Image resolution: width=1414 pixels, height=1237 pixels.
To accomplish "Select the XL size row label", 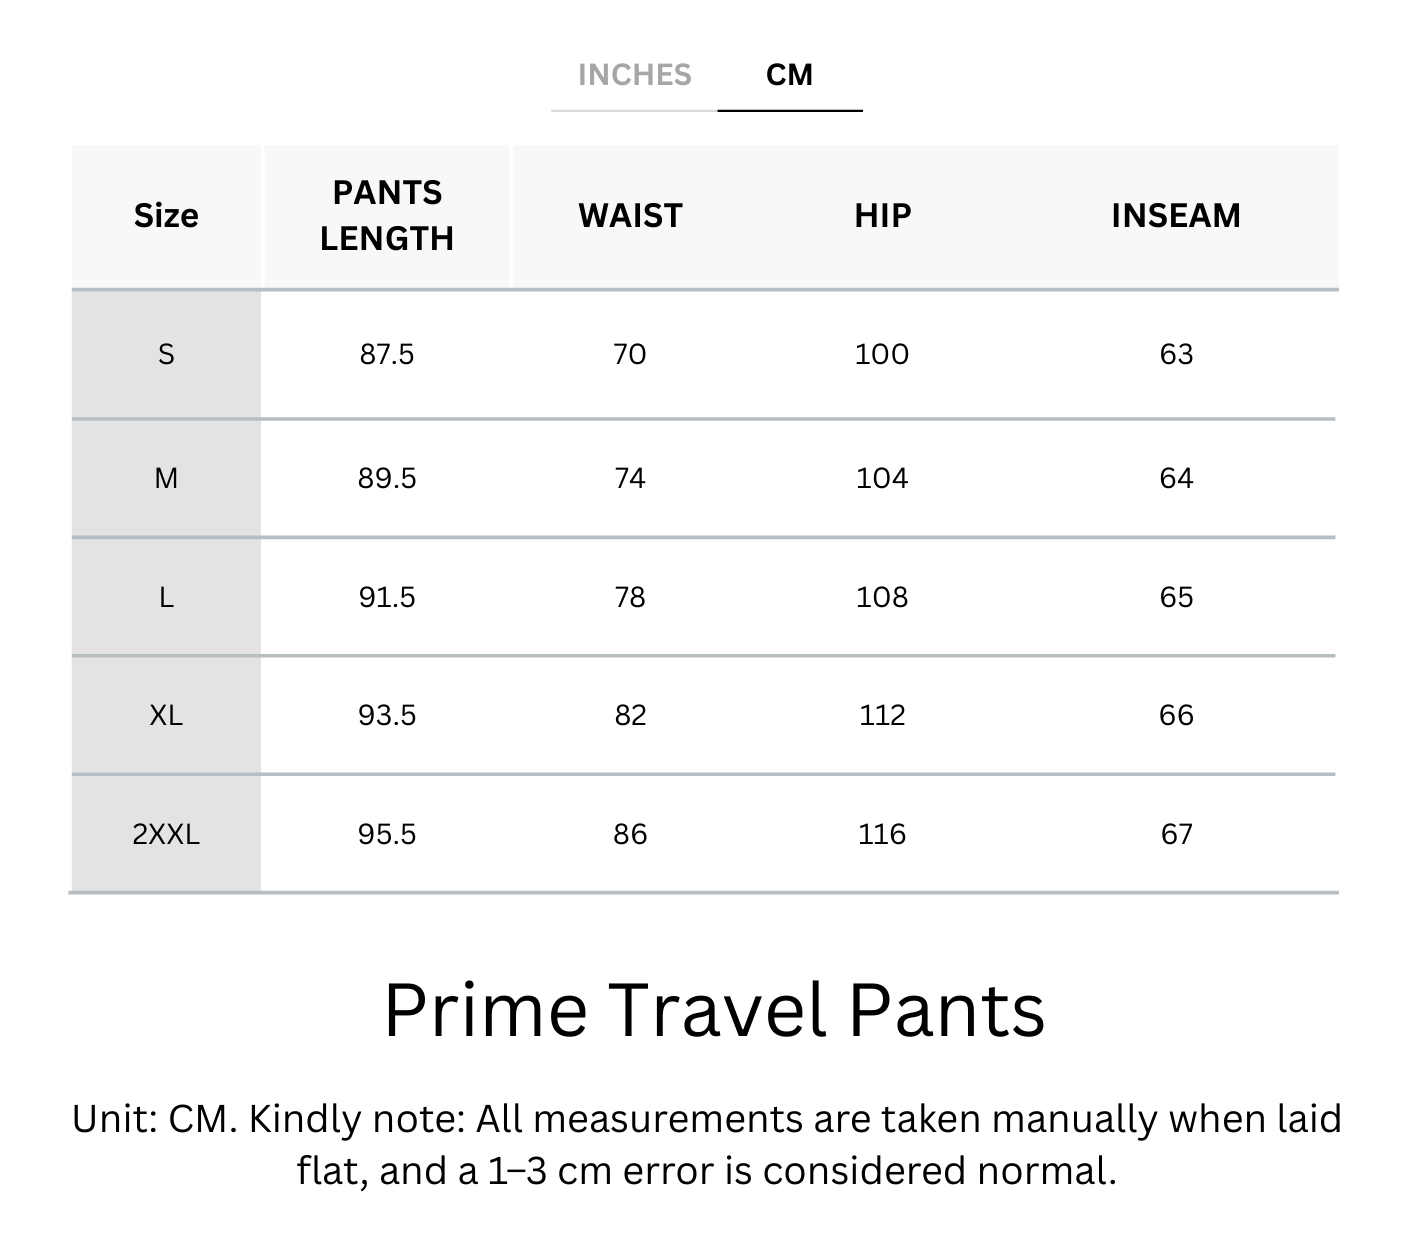I will click(x=166, y=715).
